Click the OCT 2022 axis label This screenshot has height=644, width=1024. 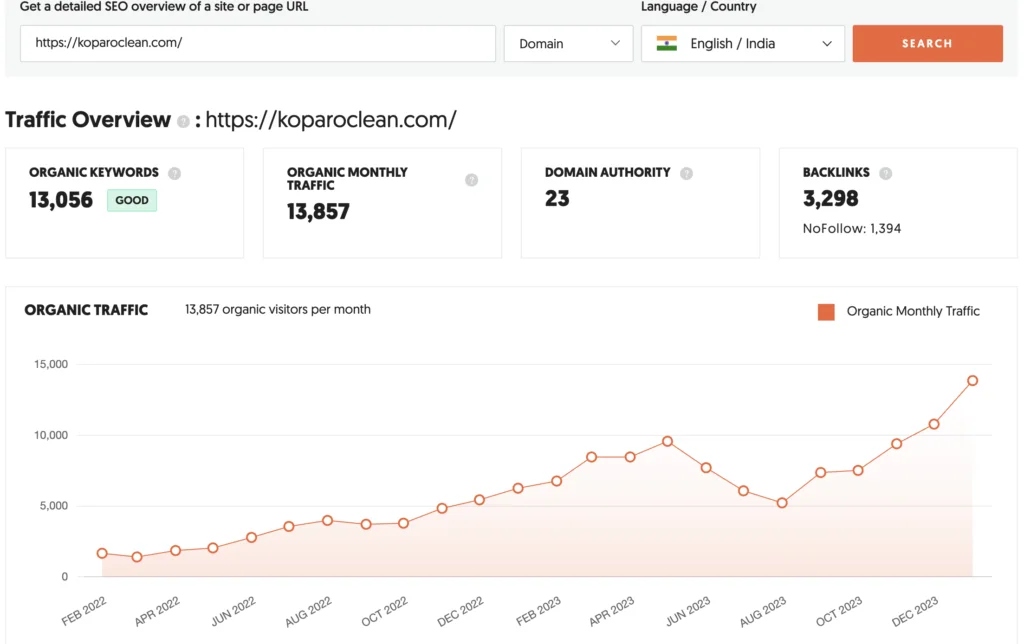coord(384,611)
